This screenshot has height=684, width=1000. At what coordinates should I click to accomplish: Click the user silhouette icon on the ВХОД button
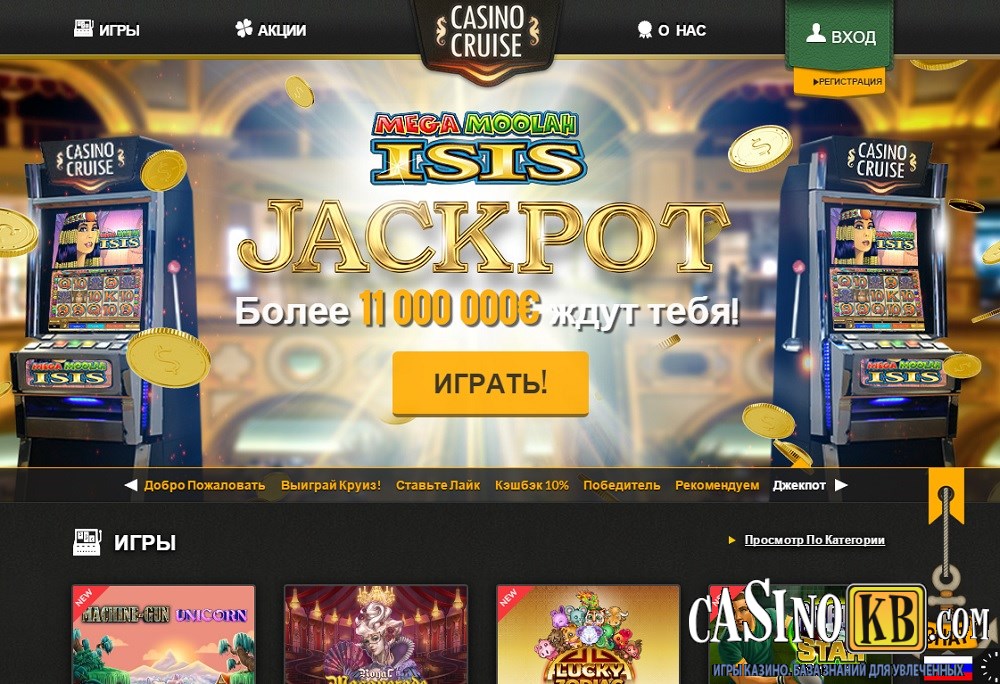816,34
